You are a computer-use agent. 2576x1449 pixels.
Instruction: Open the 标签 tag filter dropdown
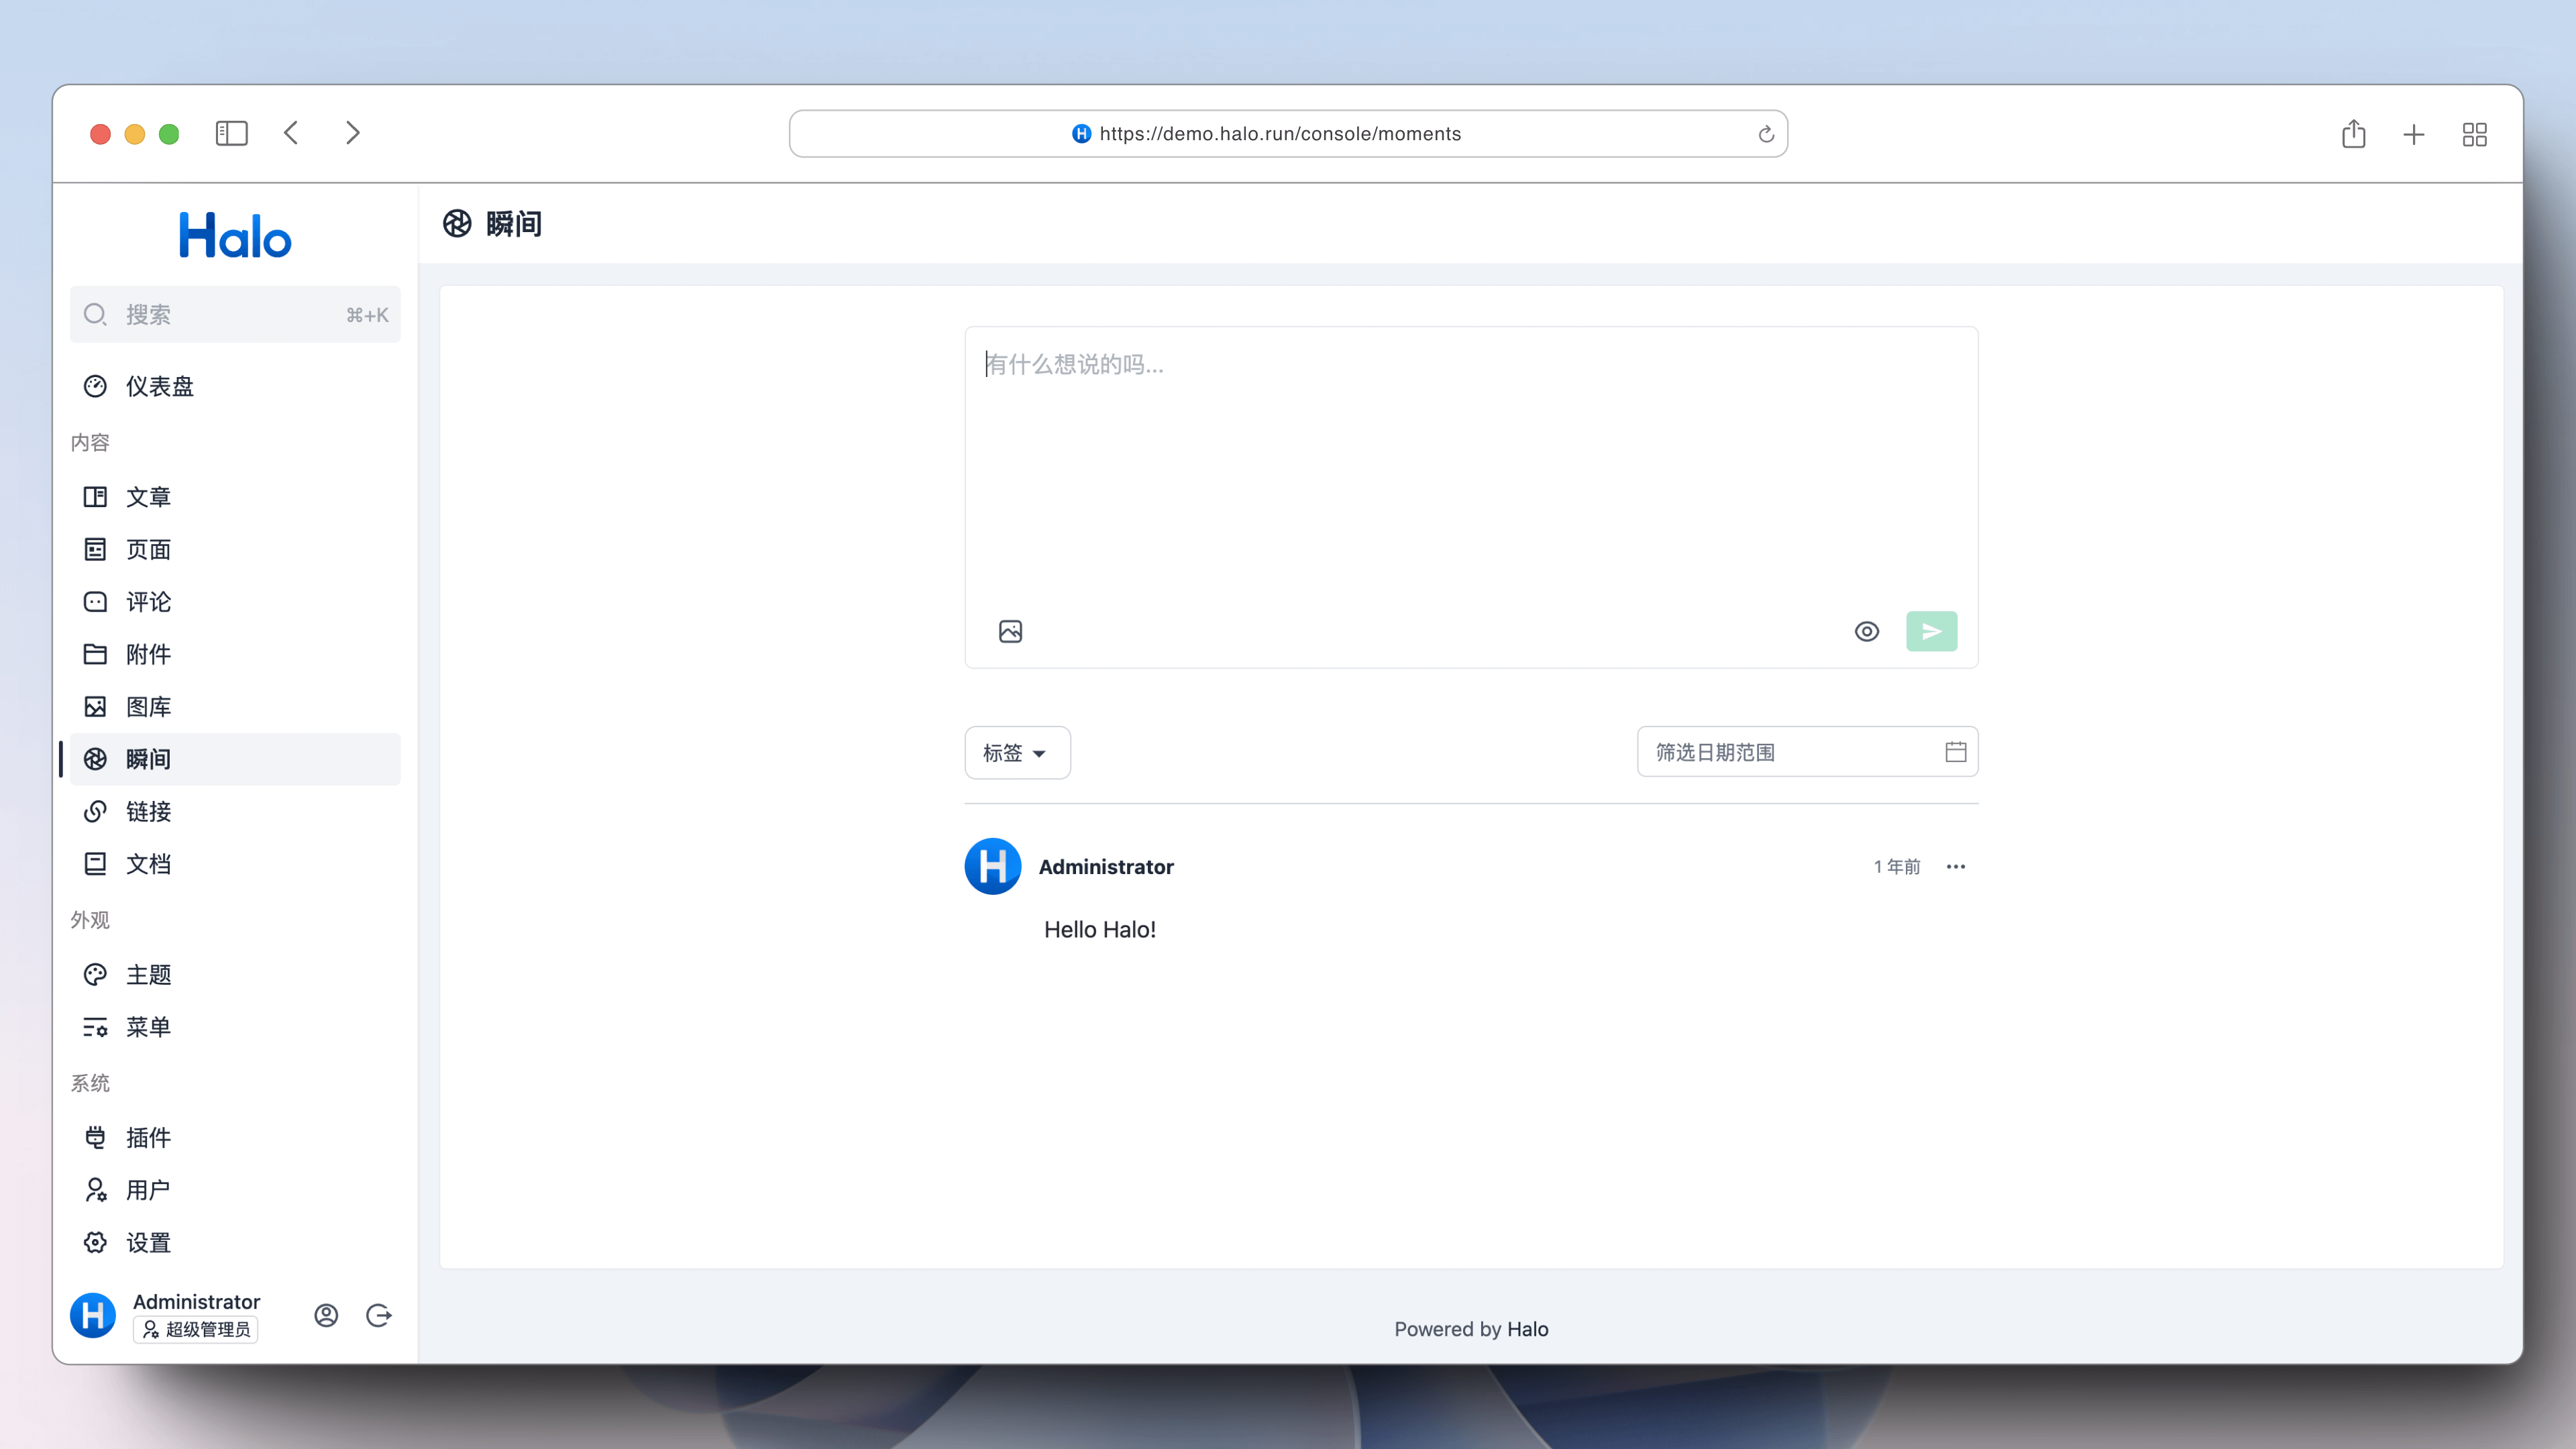(x=1016, y=752)
